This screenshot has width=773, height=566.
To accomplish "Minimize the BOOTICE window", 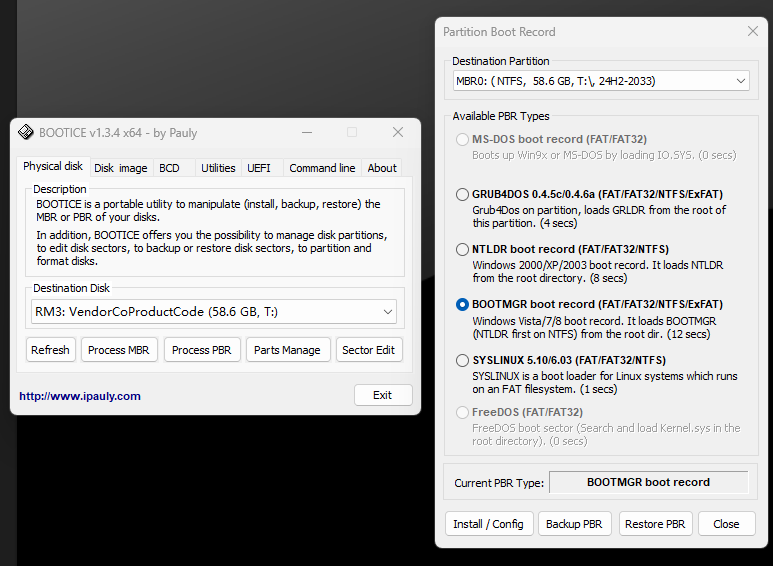I will (x=307, y=132).
